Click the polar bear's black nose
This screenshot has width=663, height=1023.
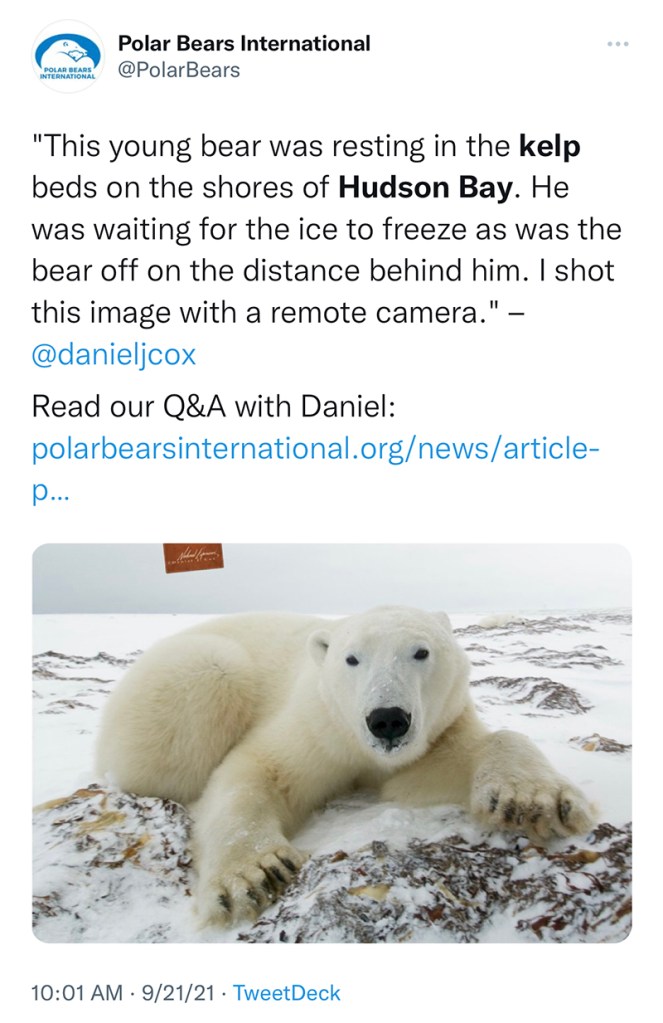[x=389, y=721]
